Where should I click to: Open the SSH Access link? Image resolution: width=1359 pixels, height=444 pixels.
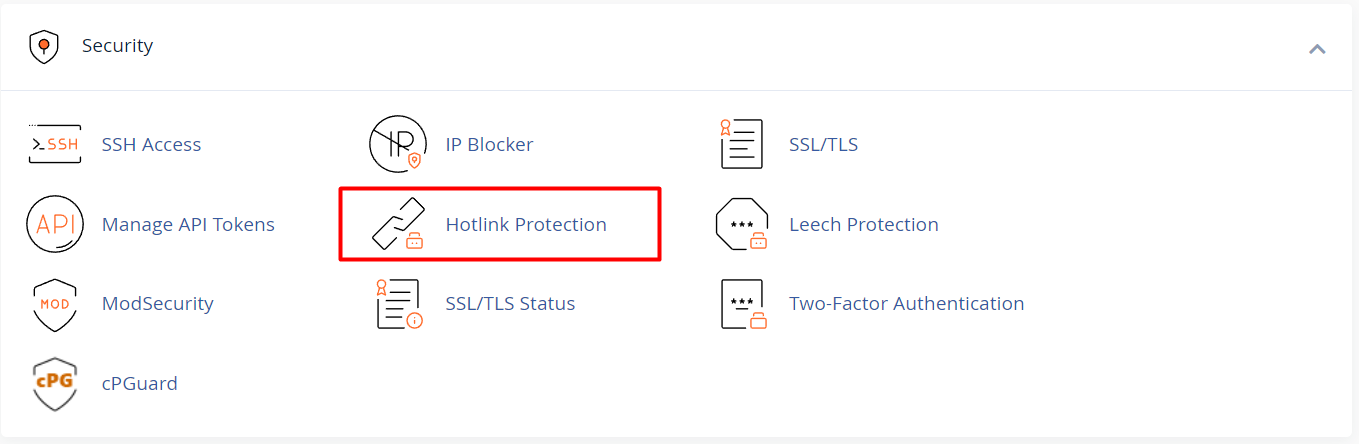[151, 145]
